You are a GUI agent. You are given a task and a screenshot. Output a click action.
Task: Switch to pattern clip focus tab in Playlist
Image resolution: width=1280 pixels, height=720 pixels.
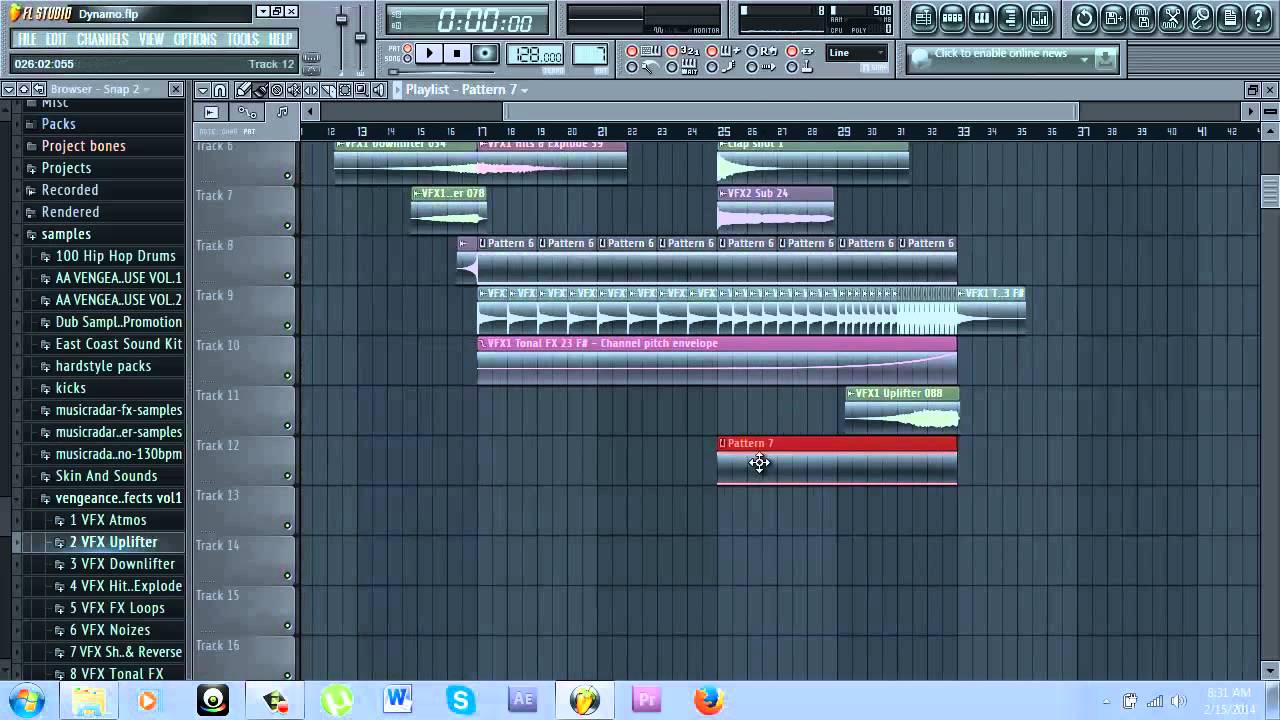283,112
